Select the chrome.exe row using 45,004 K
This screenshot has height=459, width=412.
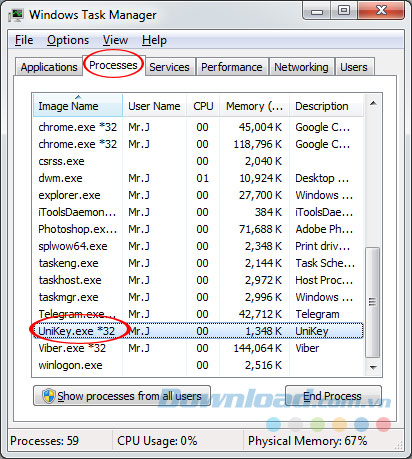pyautogui.click(x=198, y=127)
